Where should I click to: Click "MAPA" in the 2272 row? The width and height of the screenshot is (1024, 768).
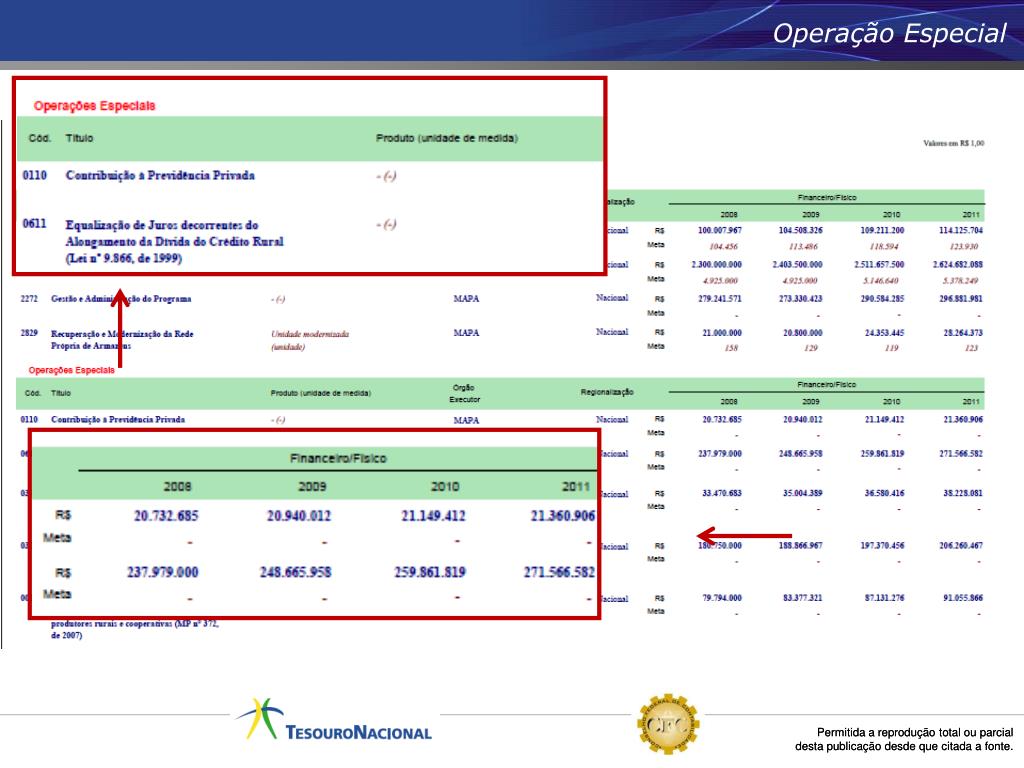click(466, 298)
